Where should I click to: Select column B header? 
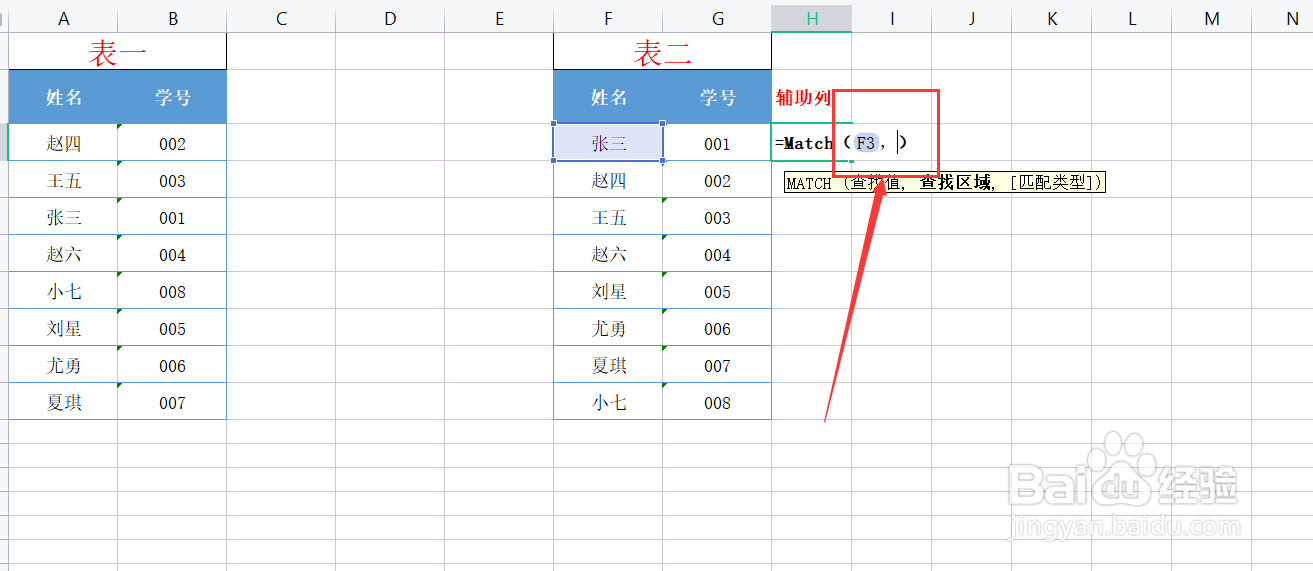(x=173, y=19)
